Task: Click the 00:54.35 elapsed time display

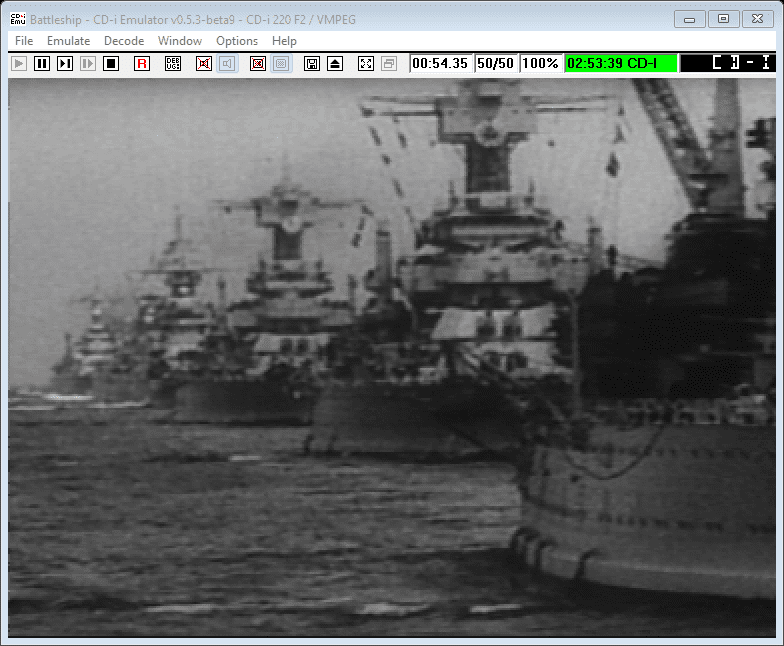Action: pyautogui.click(x=440, y=63)
